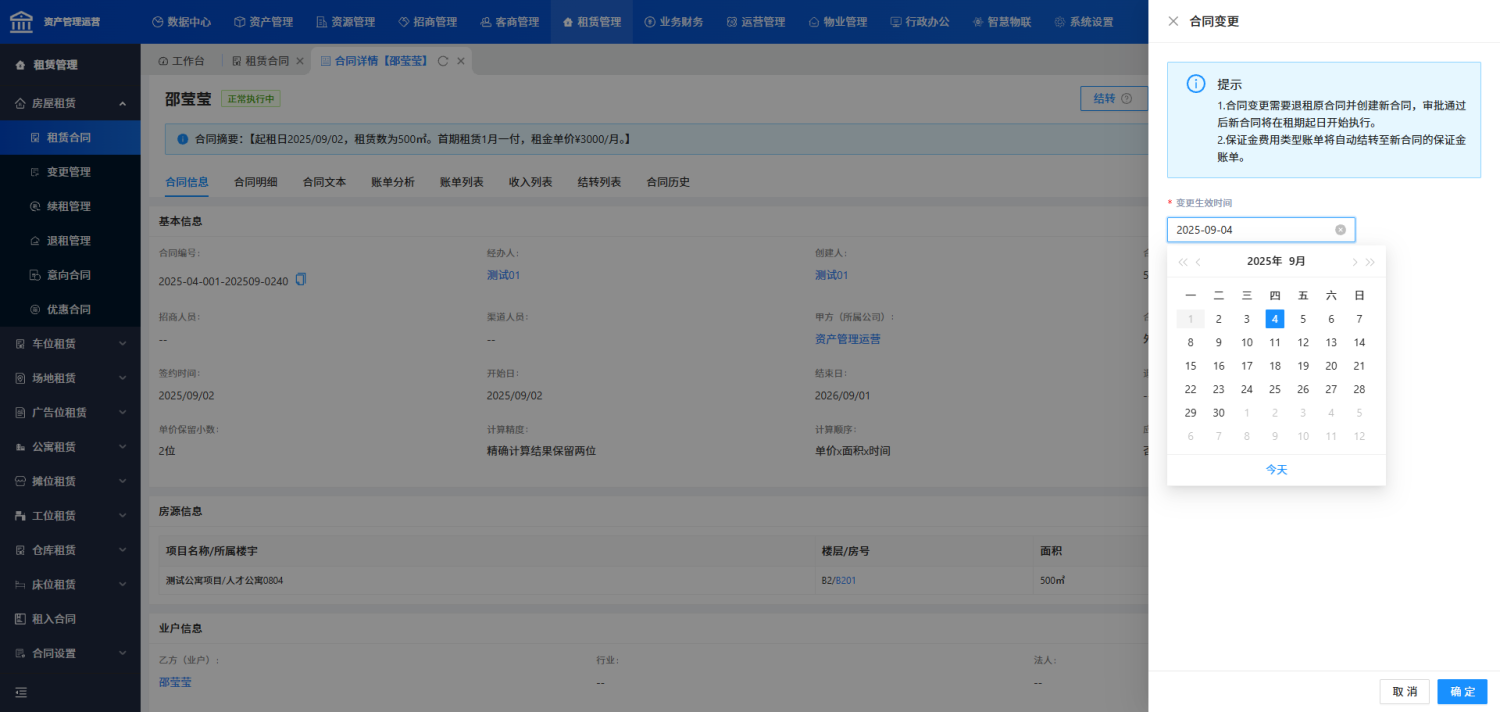Clear the 变更生效时间 date field

tap(1341, 230)
